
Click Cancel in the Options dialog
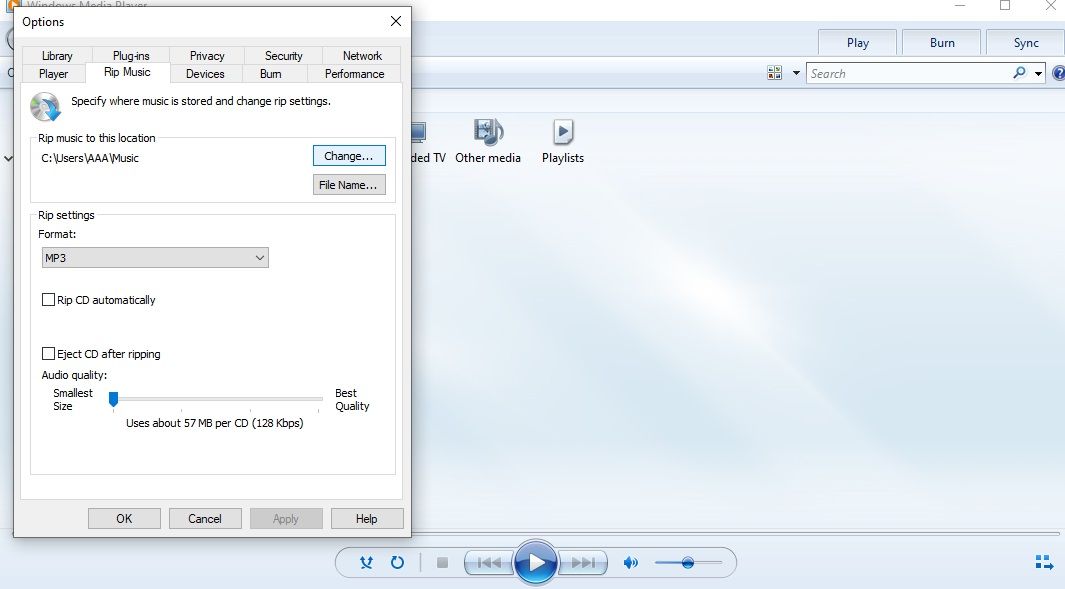pyautogui.click(x=205, y=518)
